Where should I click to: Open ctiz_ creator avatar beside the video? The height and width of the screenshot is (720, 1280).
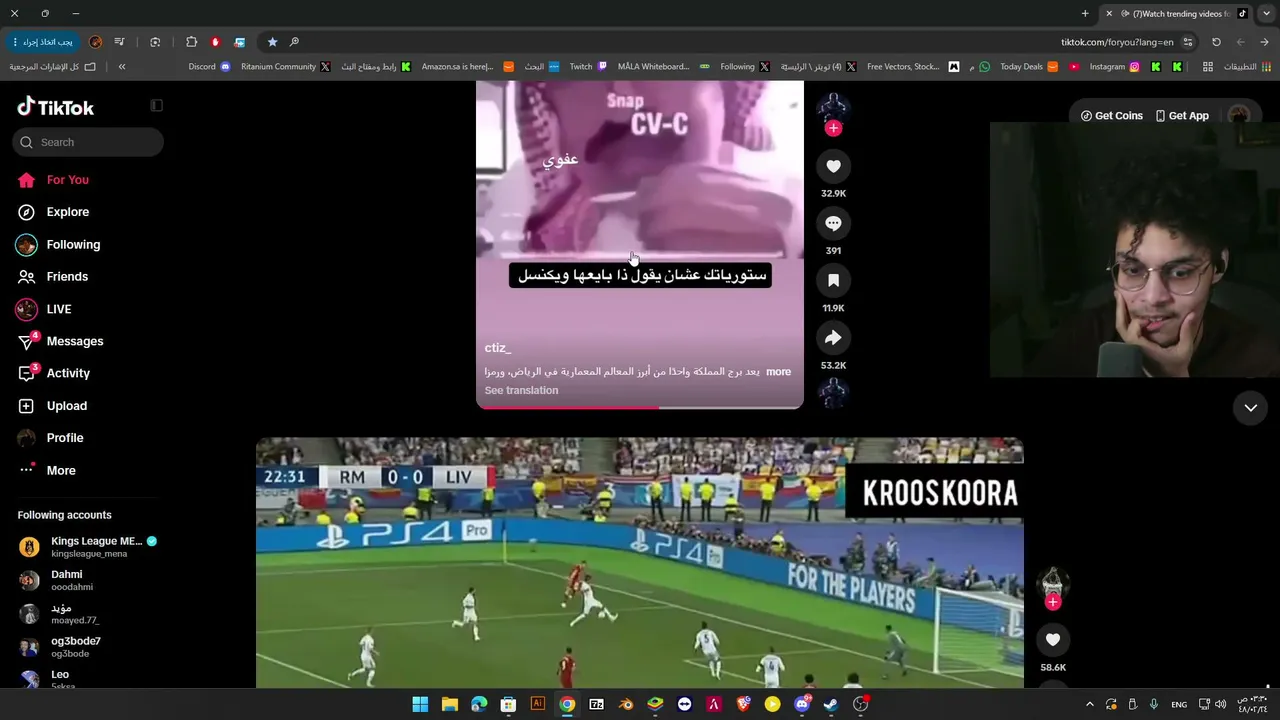[833, 107]
